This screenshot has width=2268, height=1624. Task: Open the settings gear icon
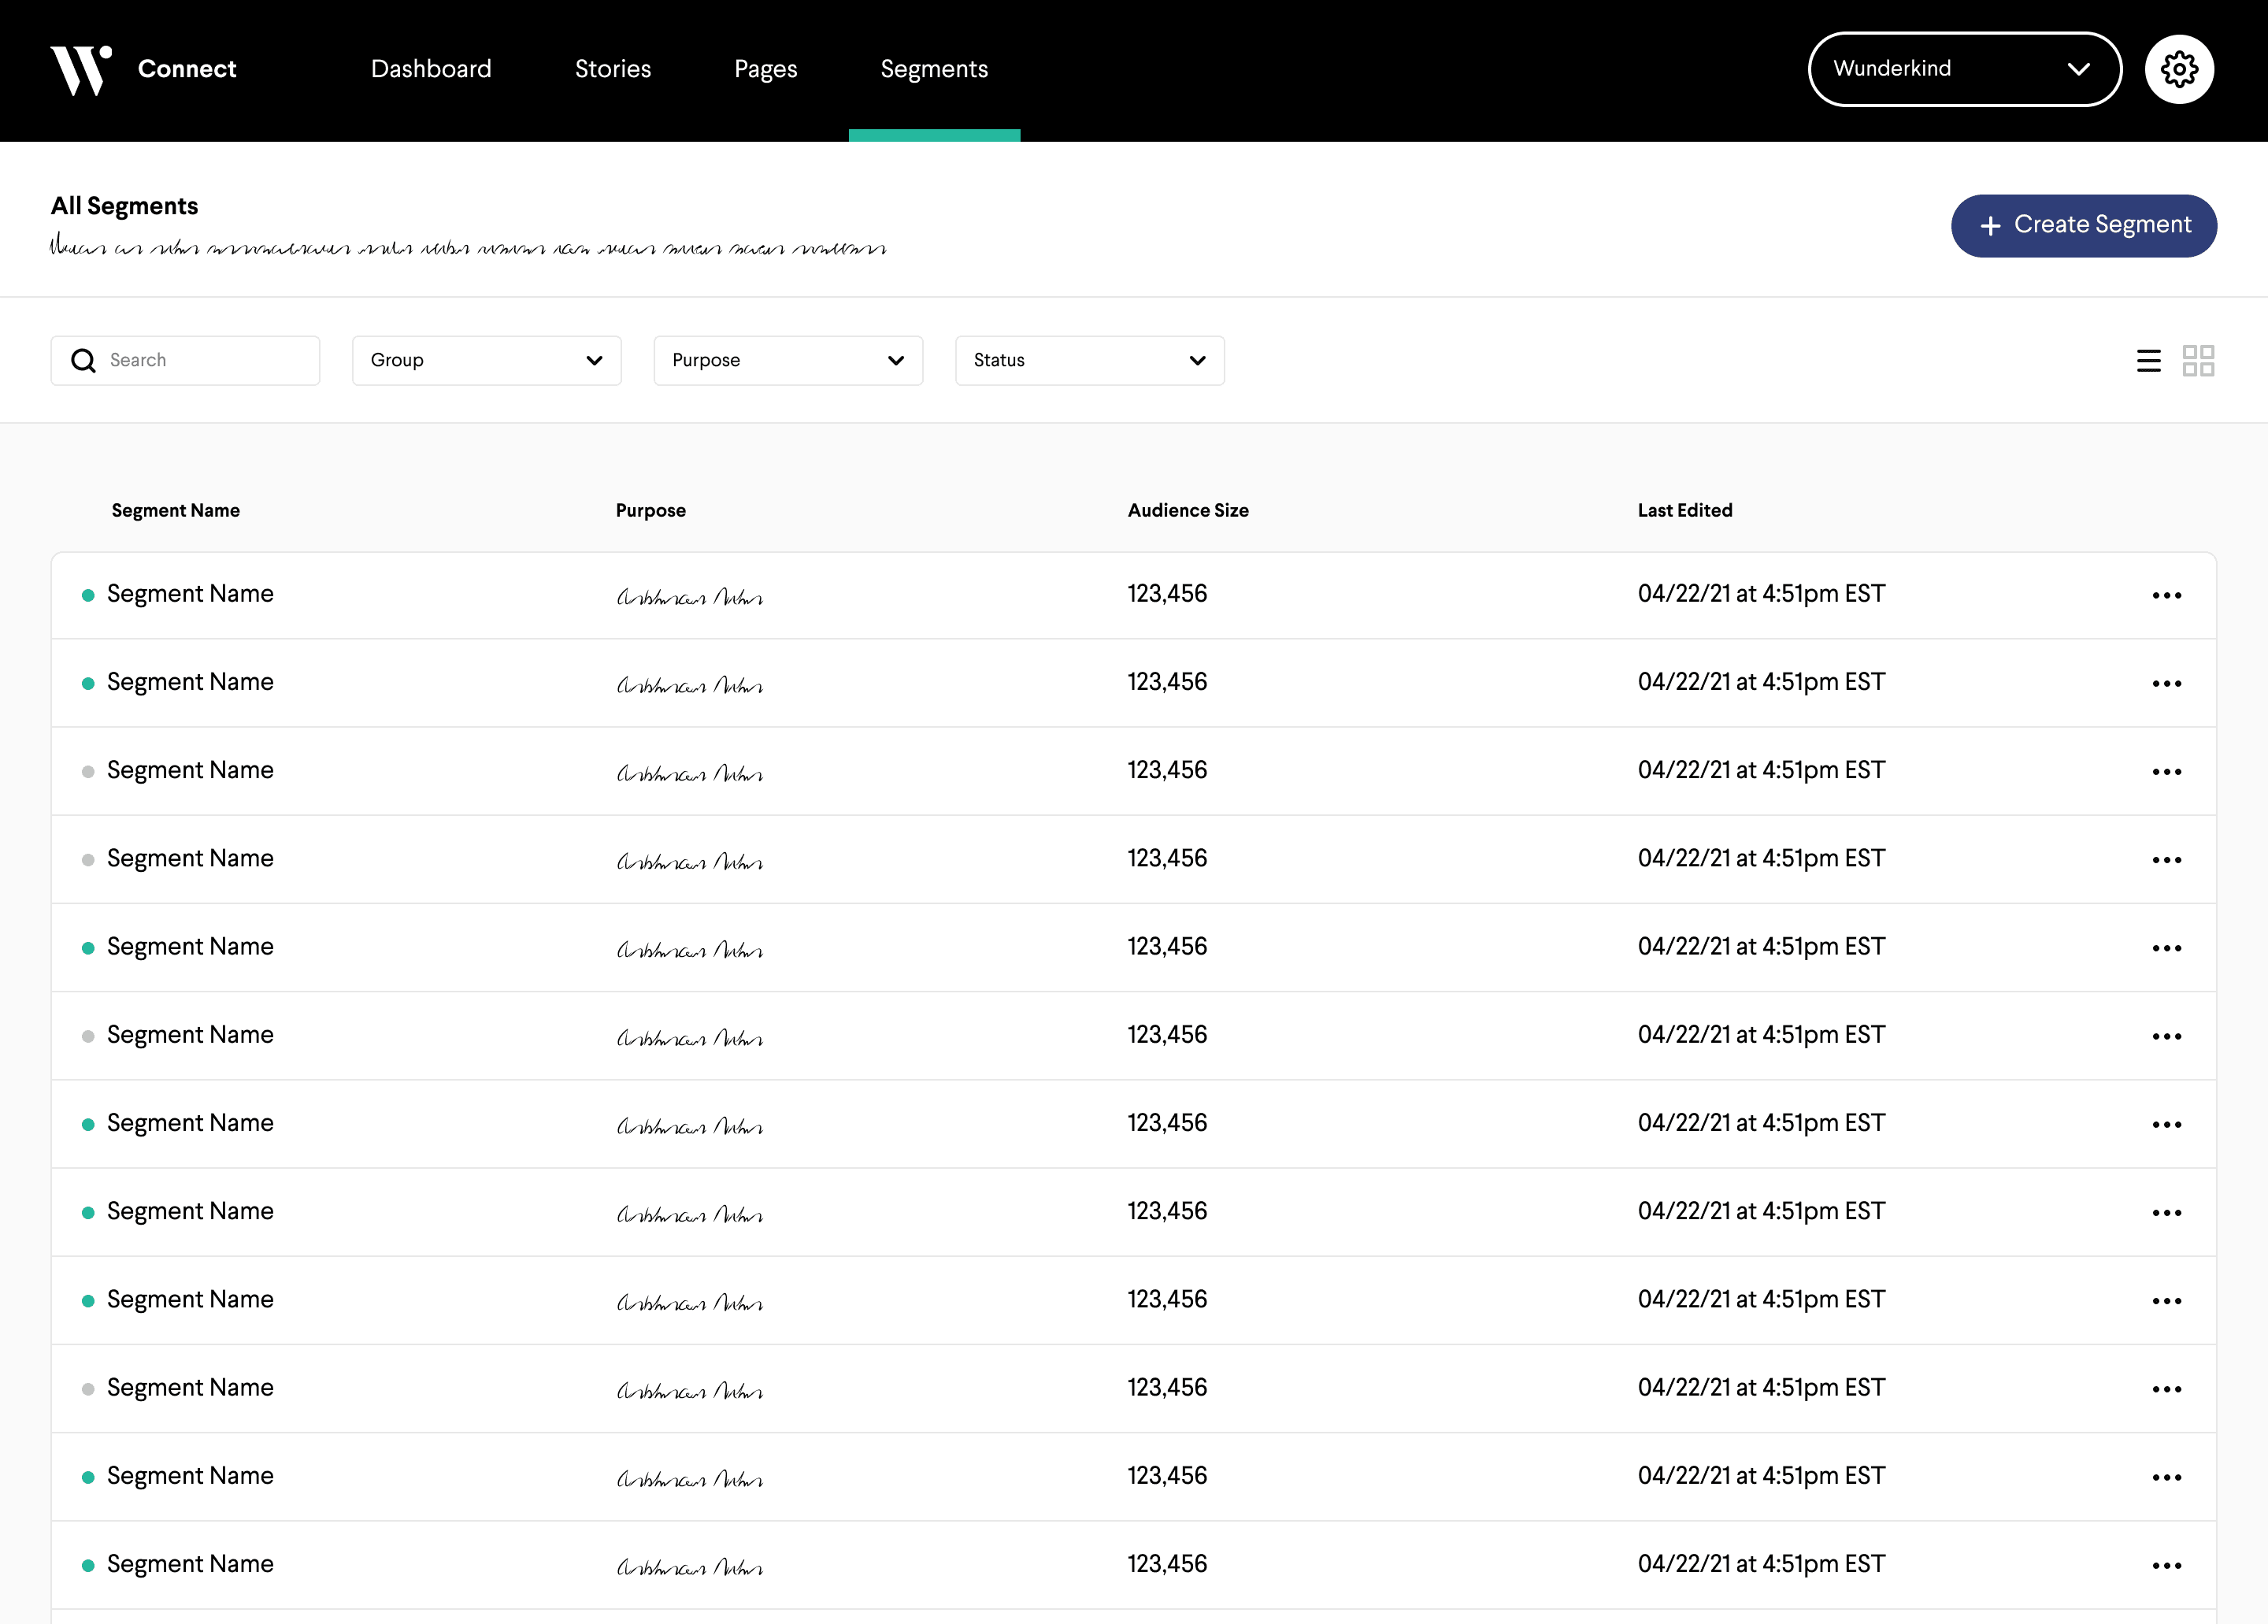click(x=2179, y=69)
